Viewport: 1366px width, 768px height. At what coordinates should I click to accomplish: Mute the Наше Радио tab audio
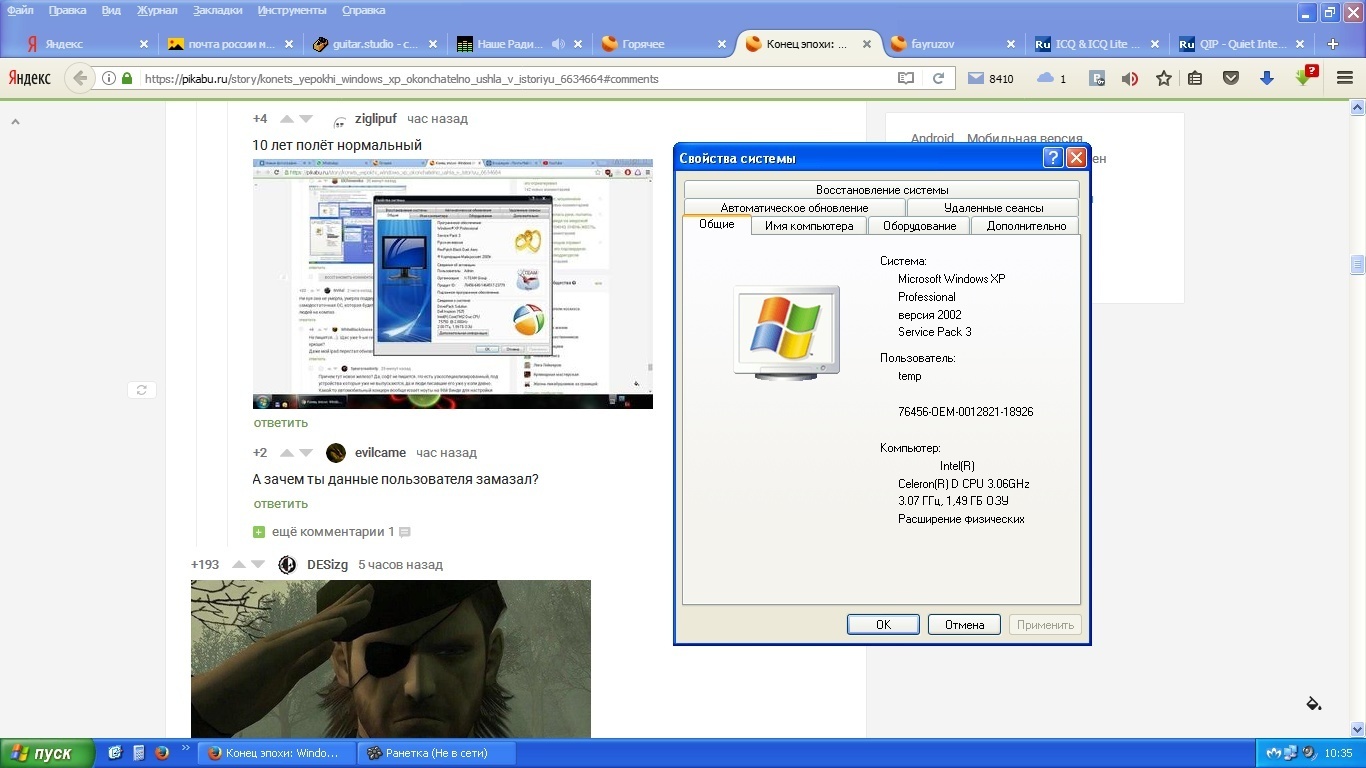click(558, 44)
